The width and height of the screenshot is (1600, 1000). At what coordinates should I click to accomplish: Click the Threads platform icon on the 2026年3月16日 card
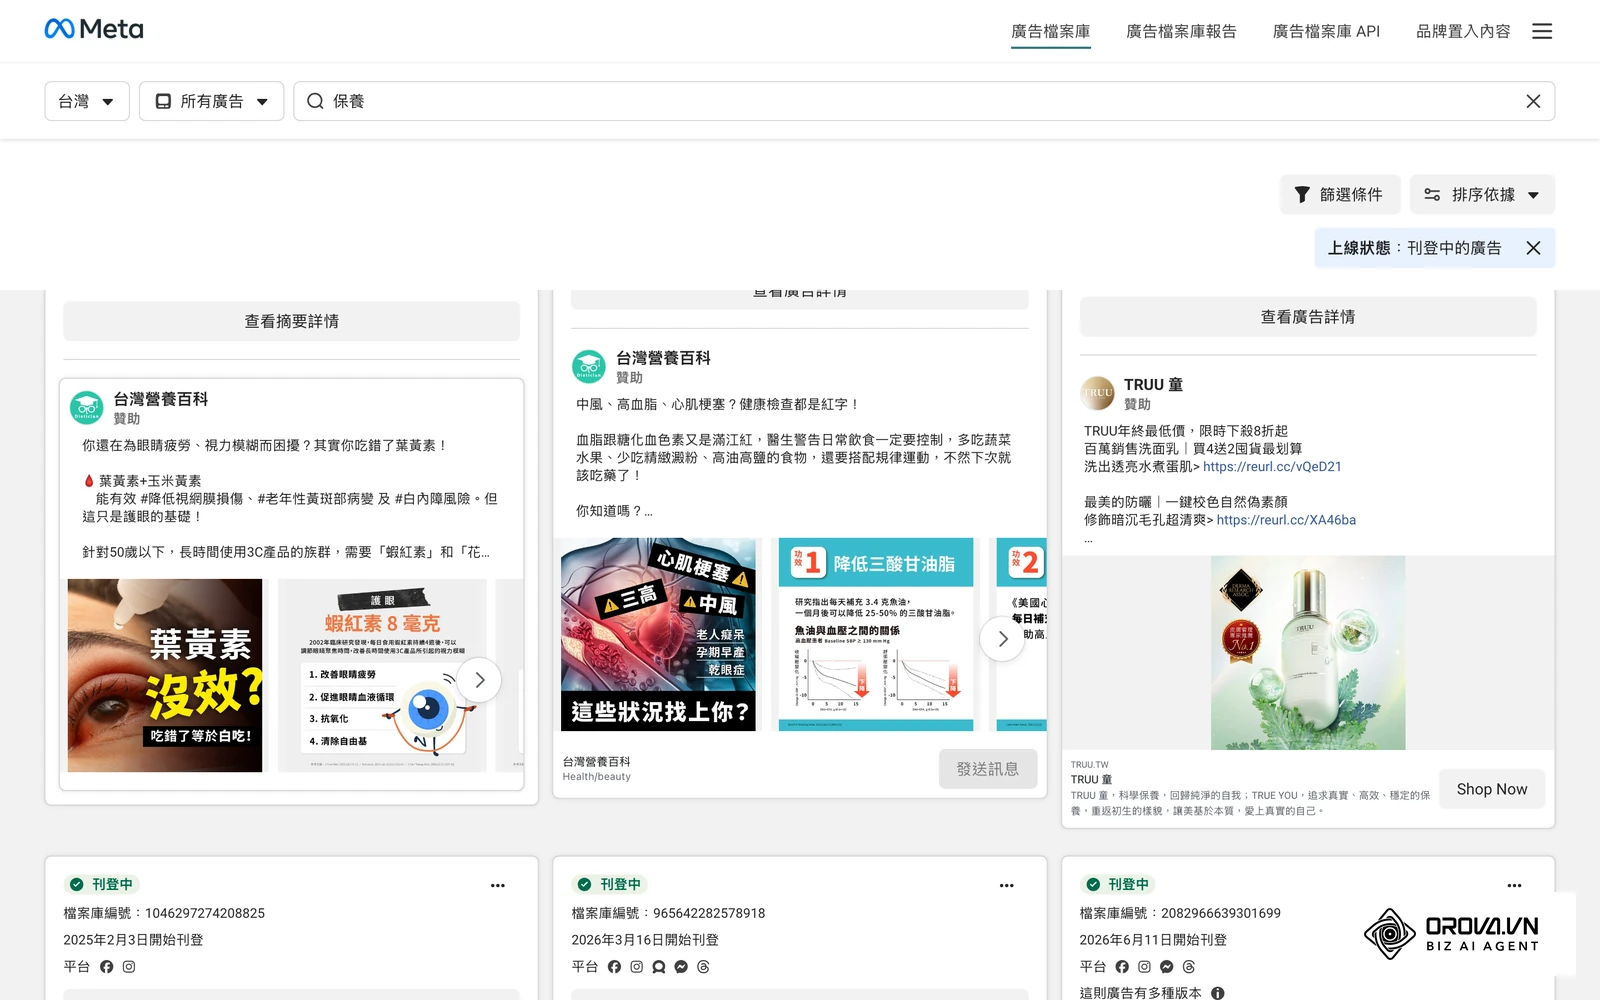(x=703, y=967)
